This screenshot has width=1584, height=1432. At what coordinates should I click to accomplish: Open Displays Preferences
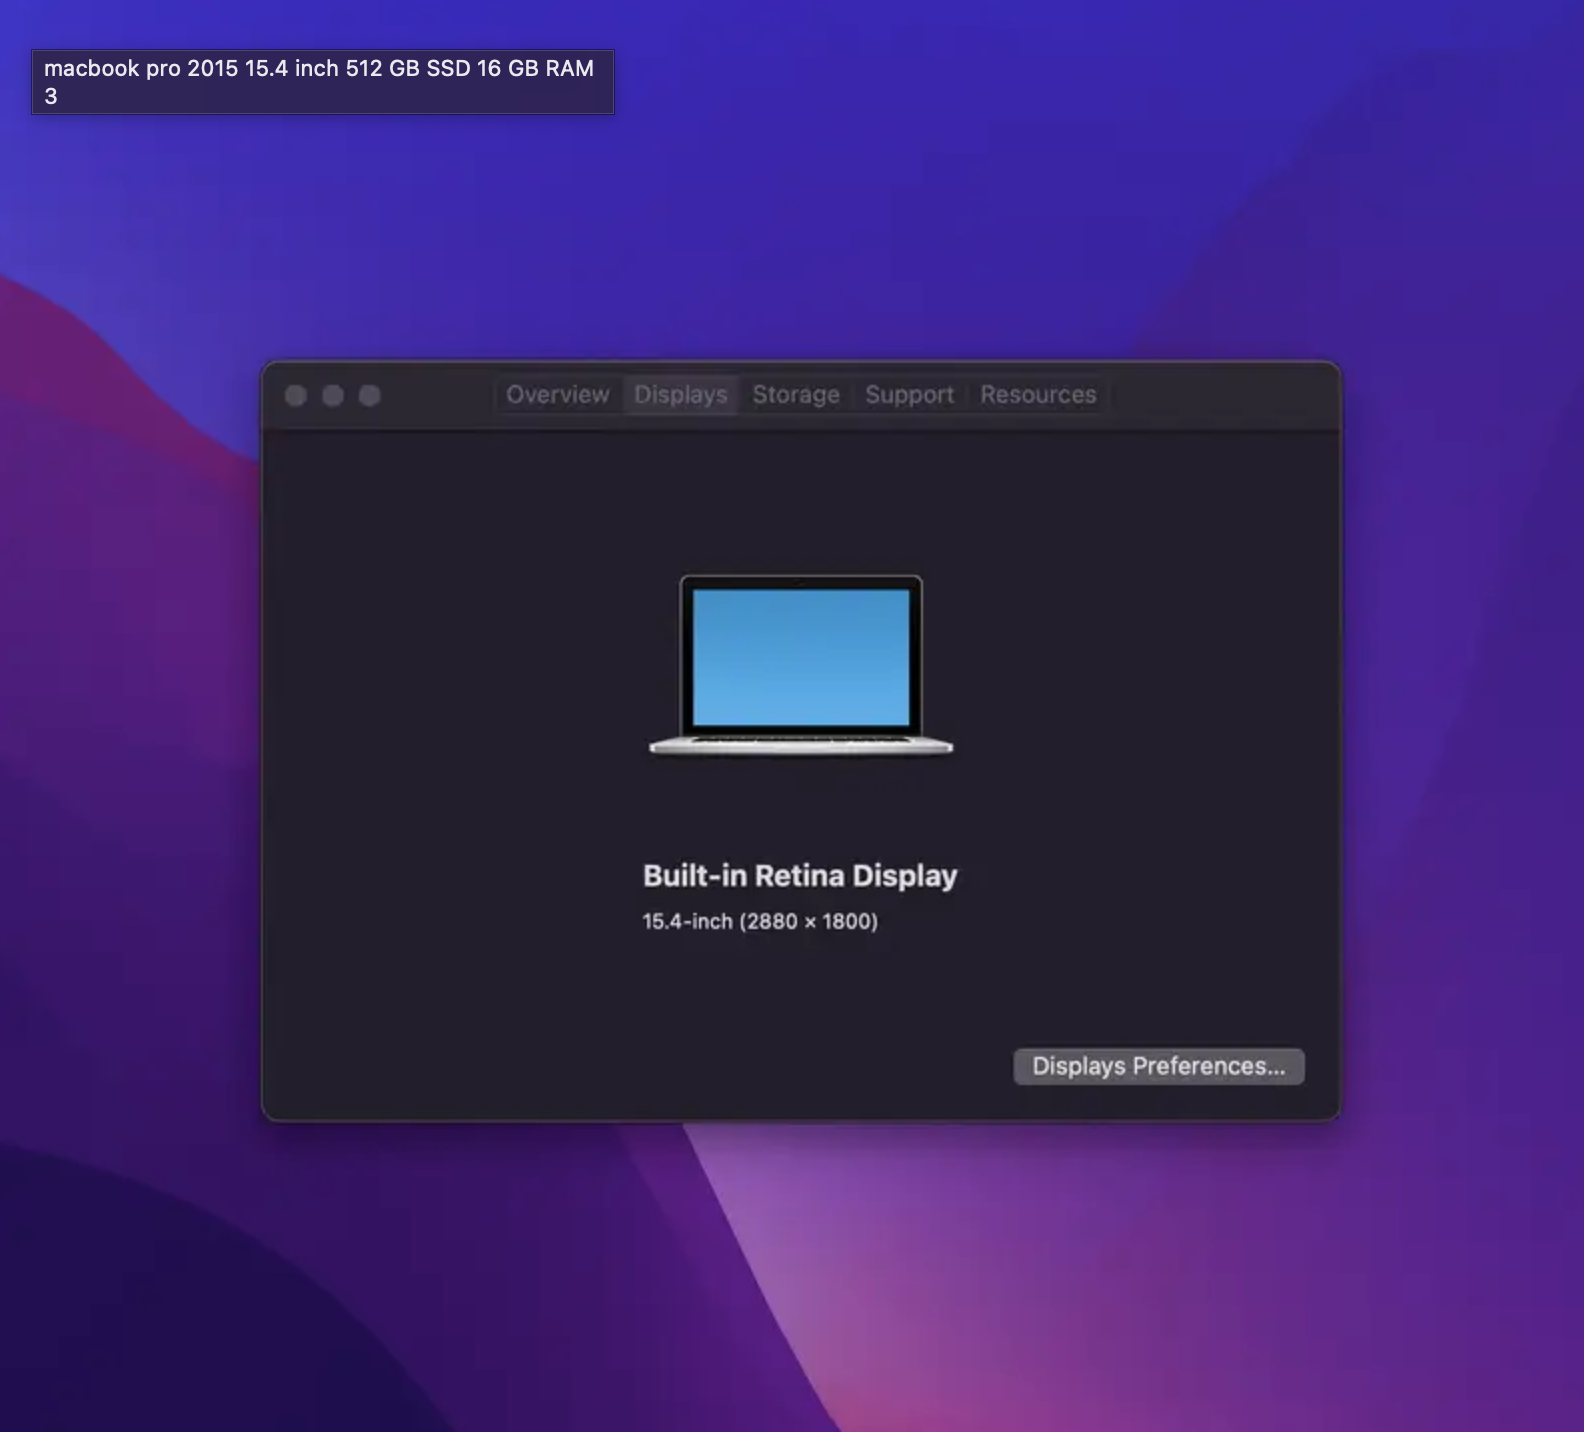tap(1158, 1066)
